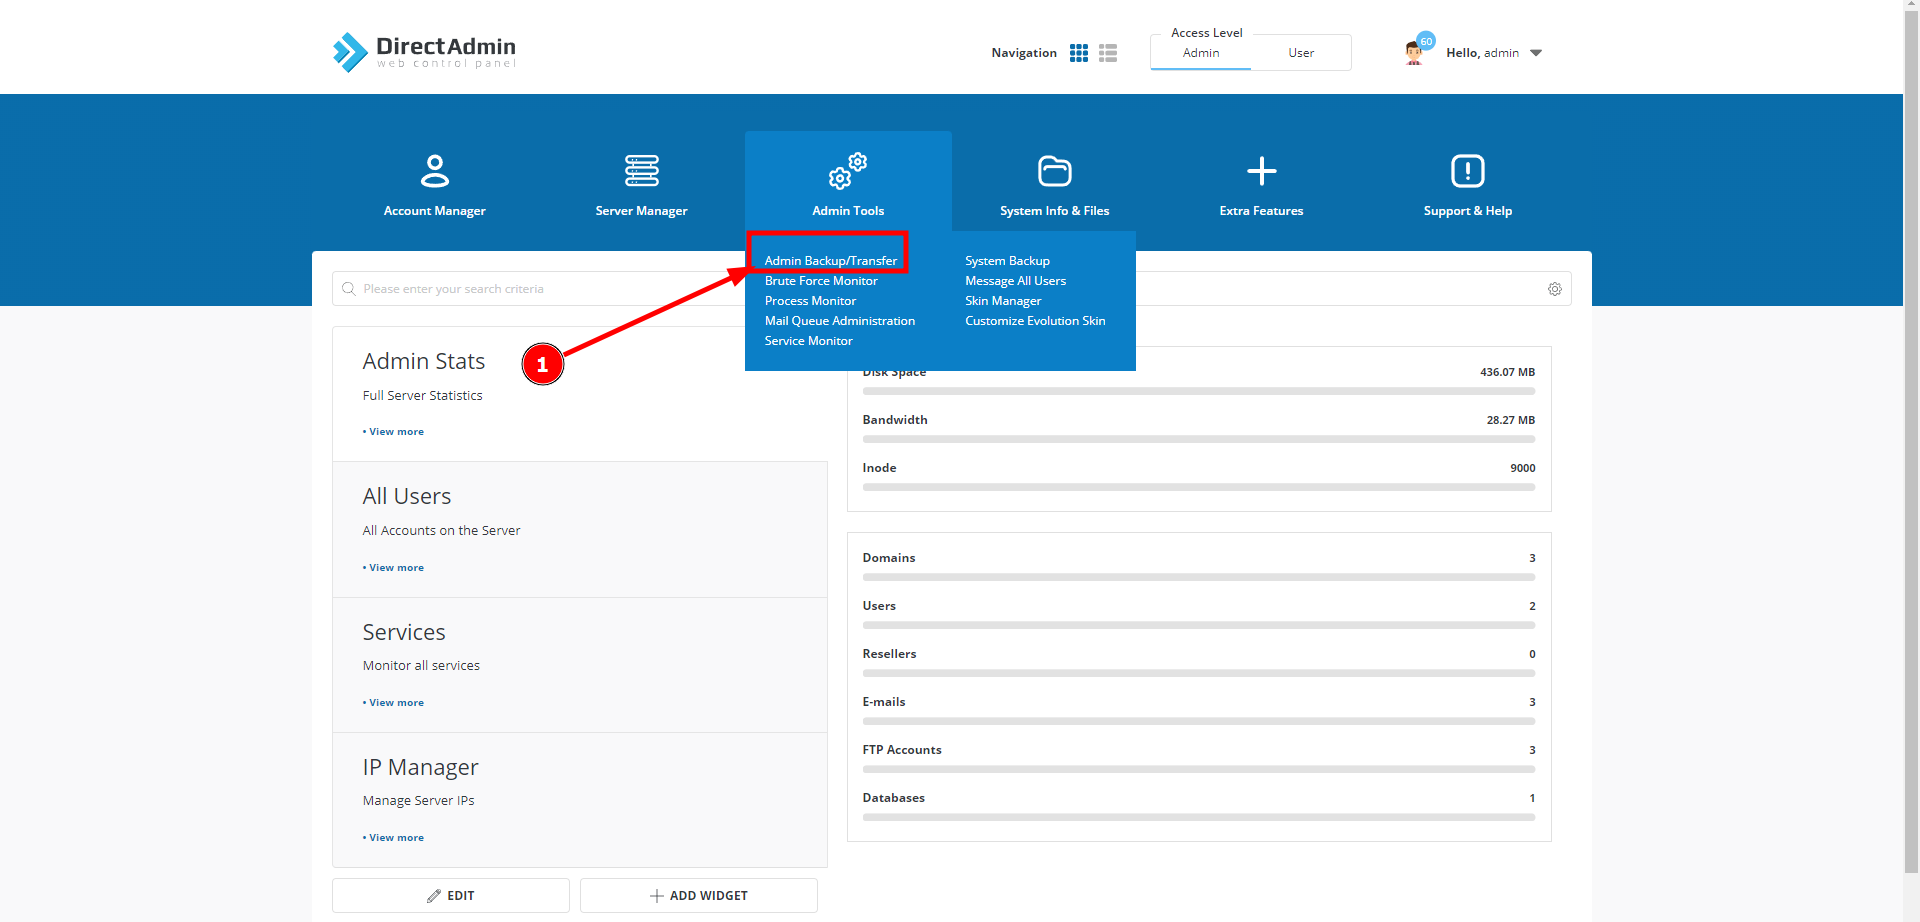The width and height of the screenshot is (1920, 922).
Task: Open the System Info & Files folder icon
Action: click(x=1054, y=171)
